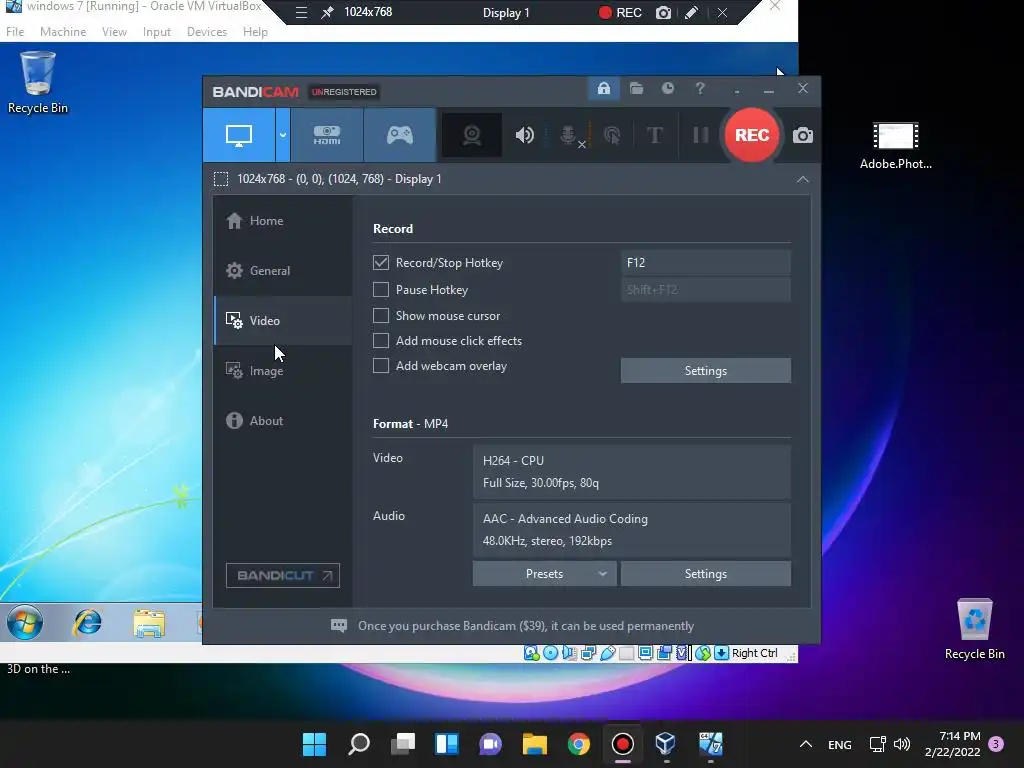This screenshot has height=768, width=1024.
Task: Click the speaker sound icon in Bandicam
Action: click(524, 135)
